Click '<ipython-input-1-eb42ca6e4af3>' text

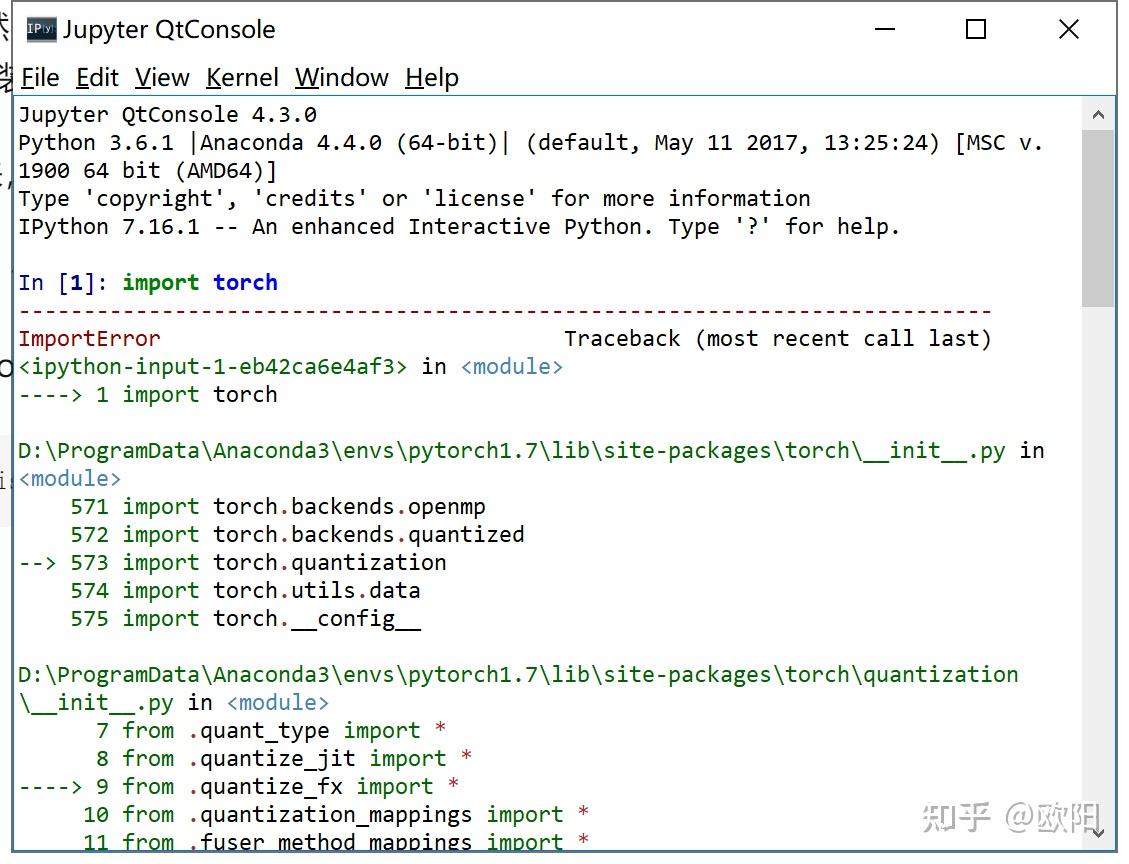(x=212, y=366)
